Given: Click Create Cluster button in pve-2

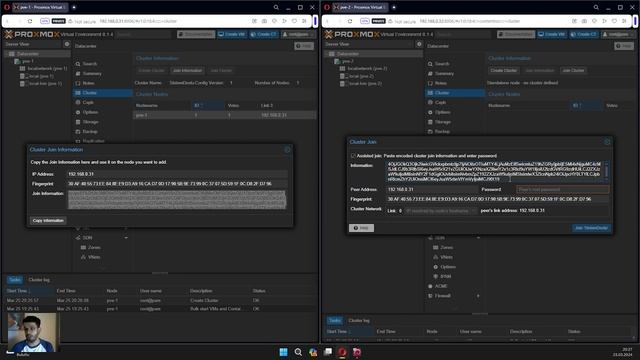Looking at the screenshot, I should (503, 71).
